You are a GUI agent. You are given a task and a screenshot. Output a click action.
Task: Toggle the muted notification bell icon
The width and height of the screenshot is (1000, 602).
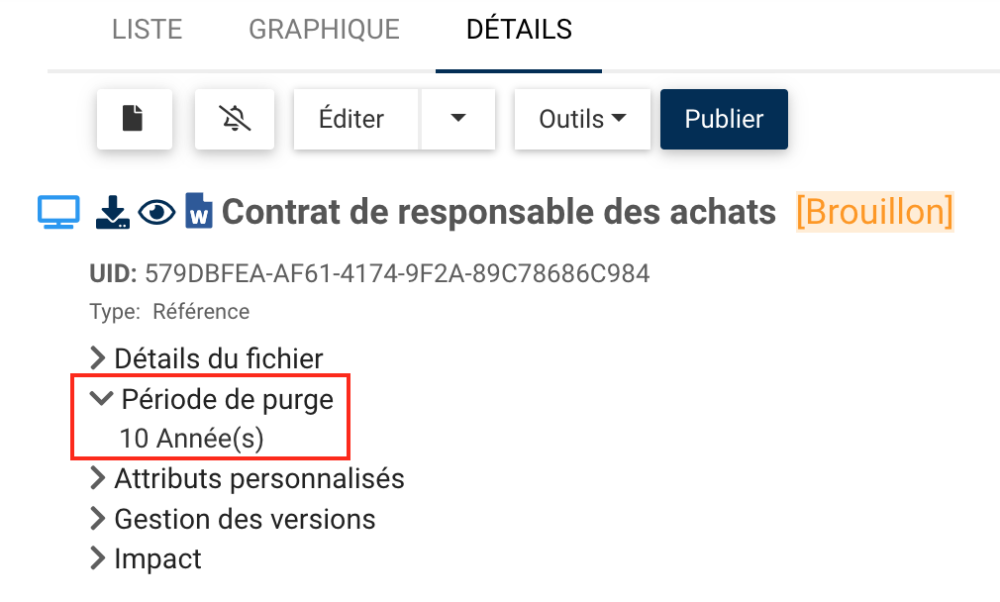coord(234,119)
